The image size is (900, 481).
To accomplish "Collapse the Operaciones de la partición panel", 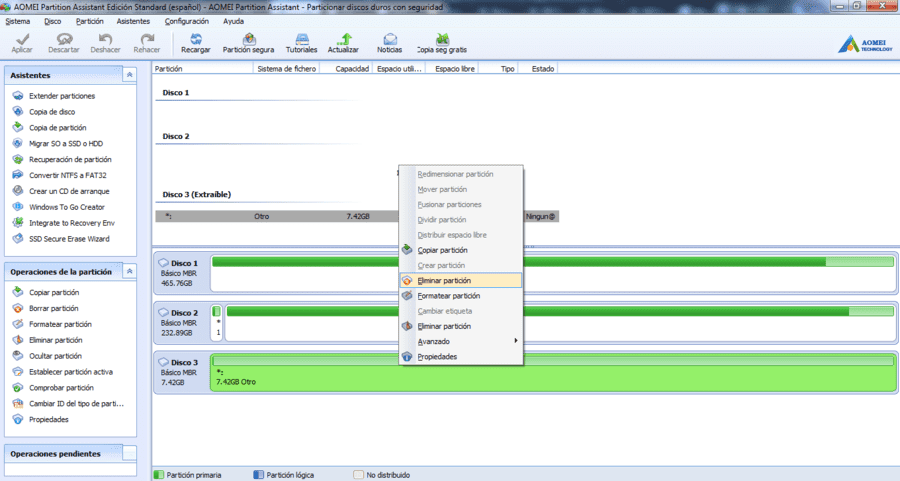I will 129,271.
